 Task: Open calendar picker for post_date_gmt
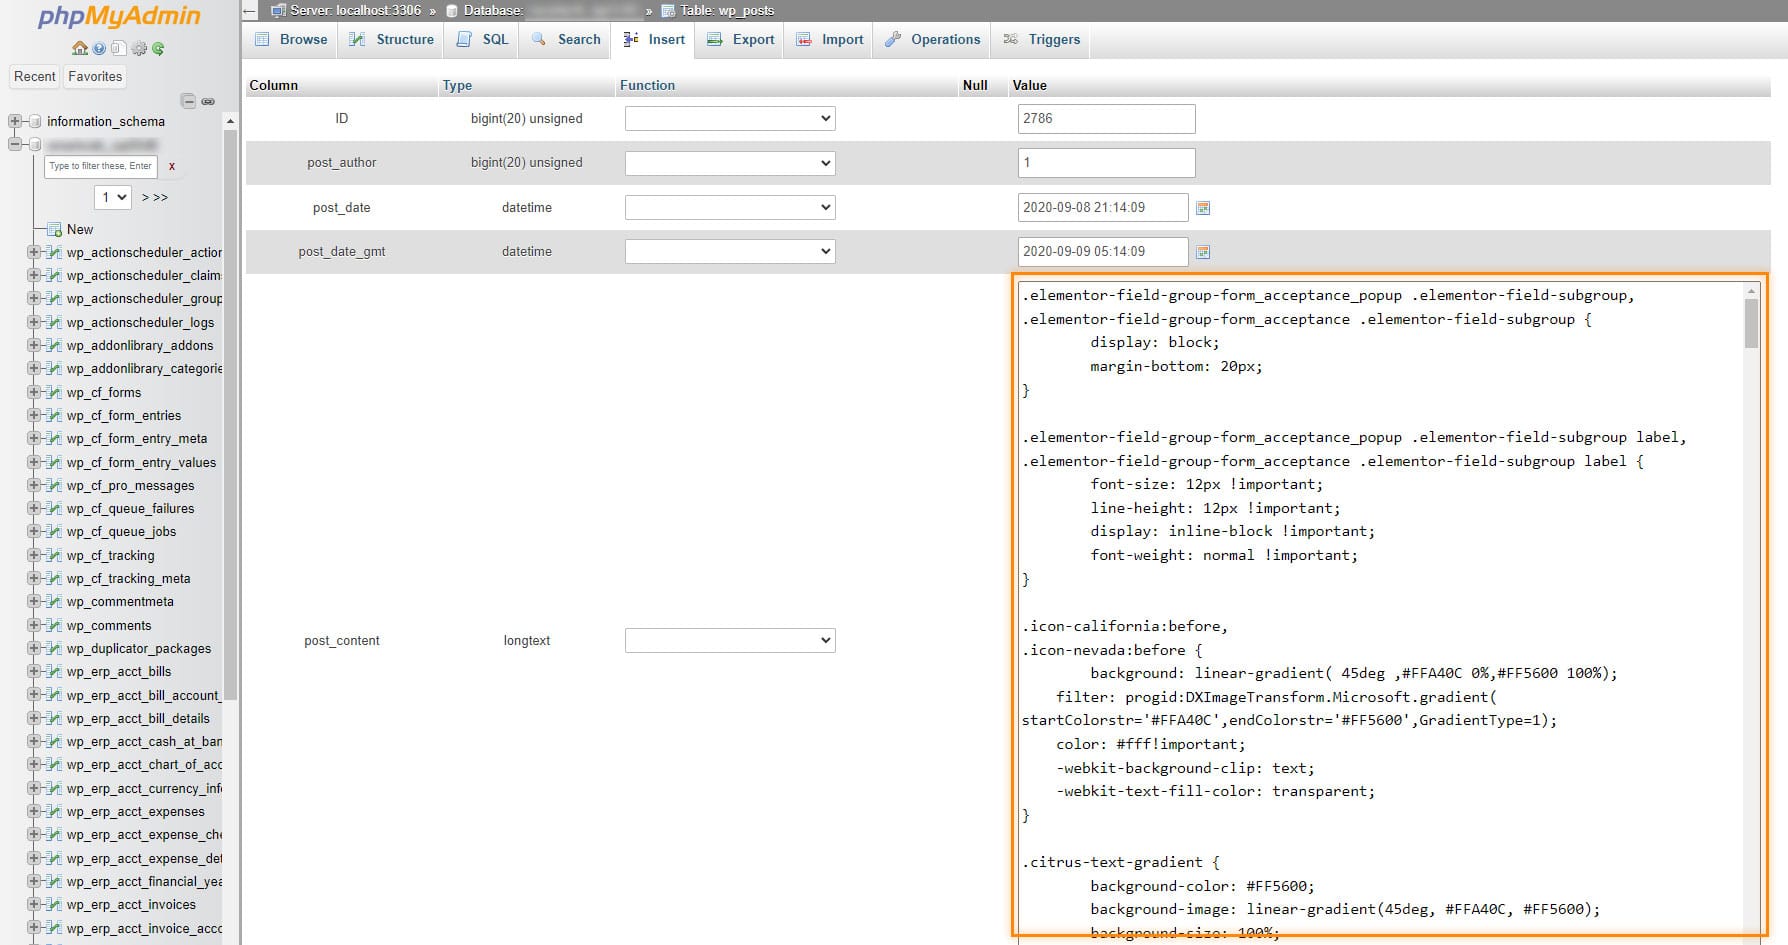coord(1203,251)
